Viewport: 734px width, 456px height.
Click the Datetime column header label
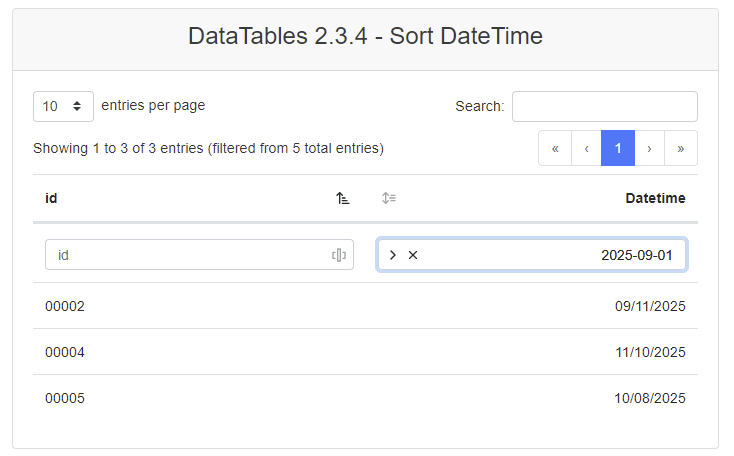tap(655, 198)
